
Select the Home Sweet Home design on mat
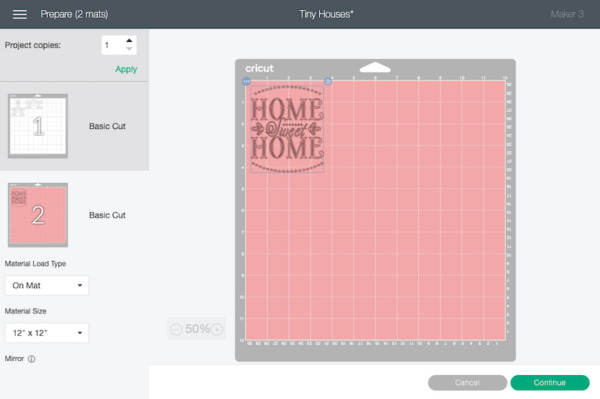pyautogui.click(x=287, y=129)
